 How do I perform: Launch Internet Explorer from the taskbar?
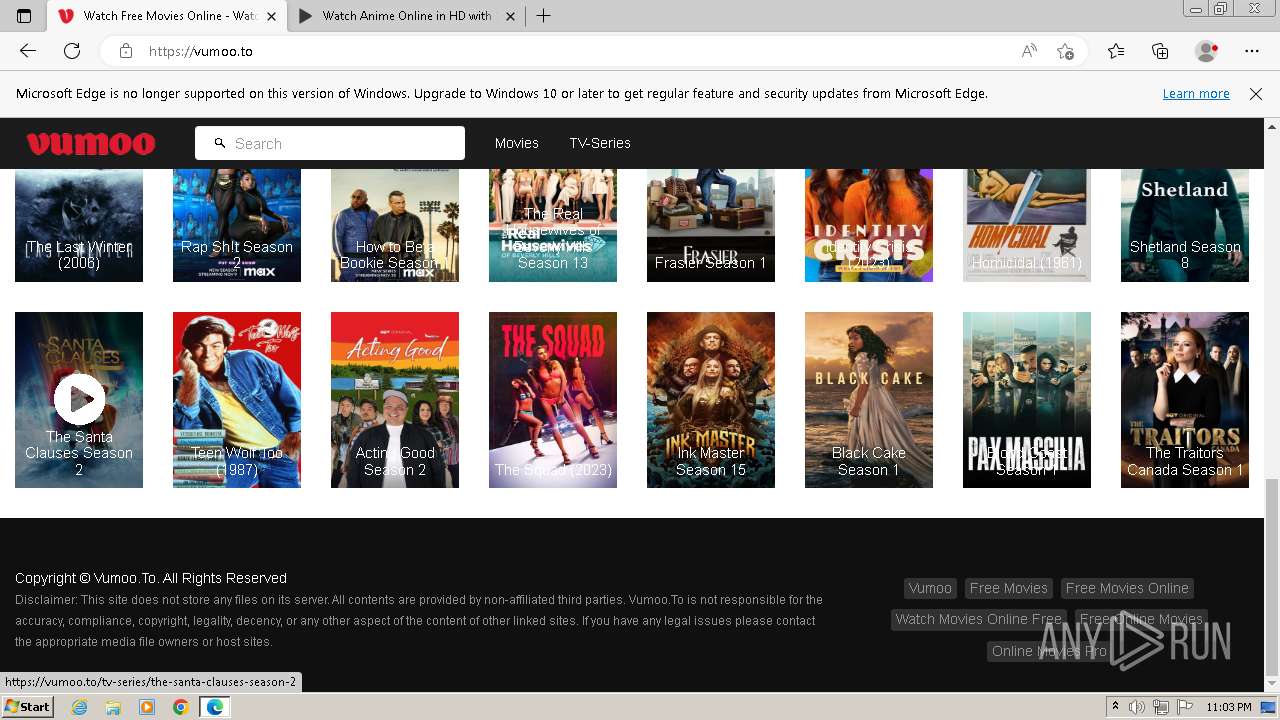coord(80,707)
